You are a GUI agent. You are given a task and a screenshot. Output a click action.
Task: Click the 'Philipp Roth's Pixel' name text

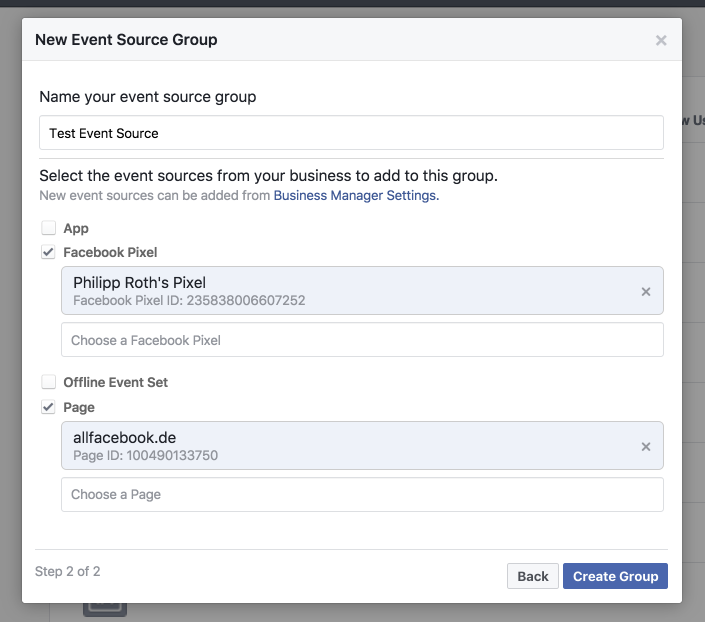(139, 282)
